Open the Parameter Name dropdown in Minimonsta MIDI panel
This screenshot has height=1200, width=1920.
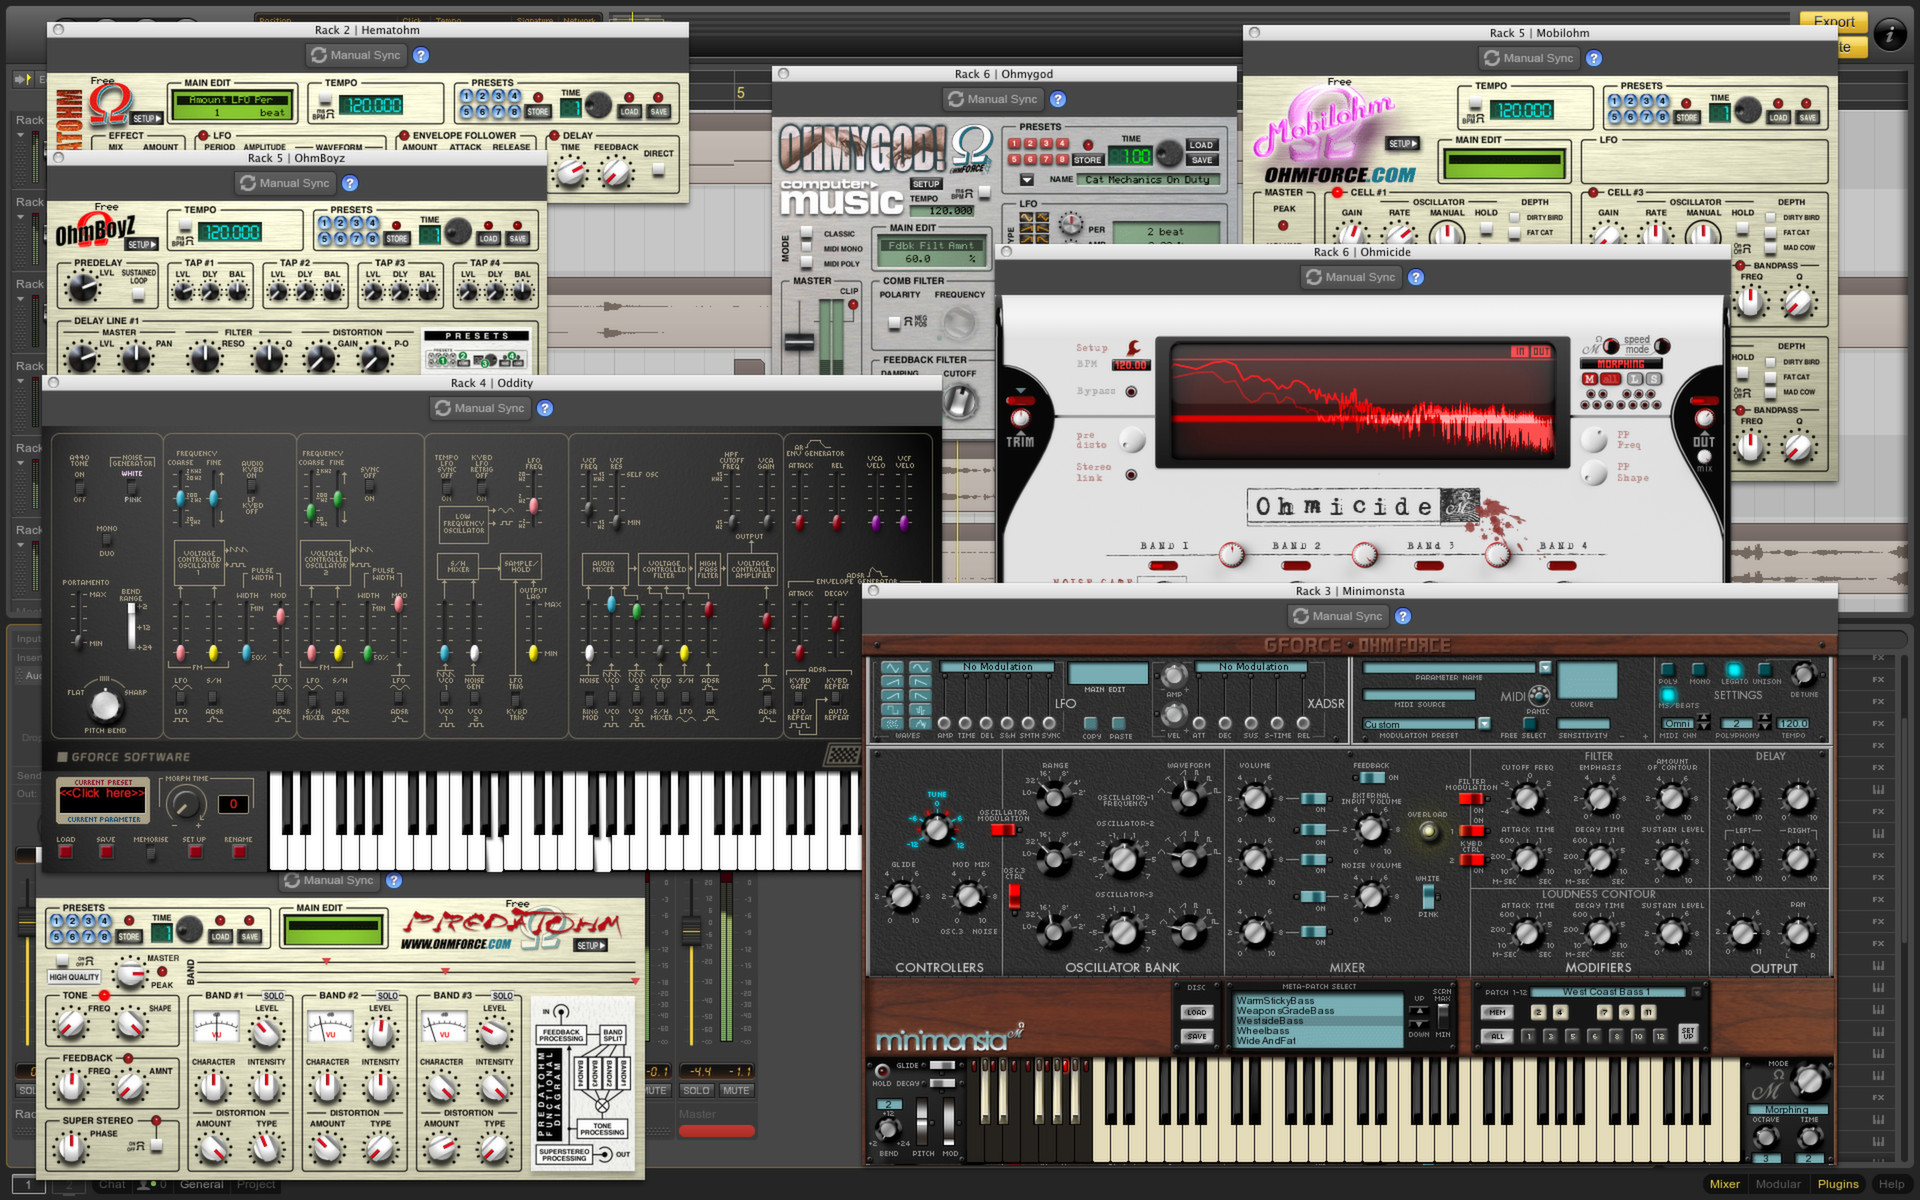point(1545,669)
